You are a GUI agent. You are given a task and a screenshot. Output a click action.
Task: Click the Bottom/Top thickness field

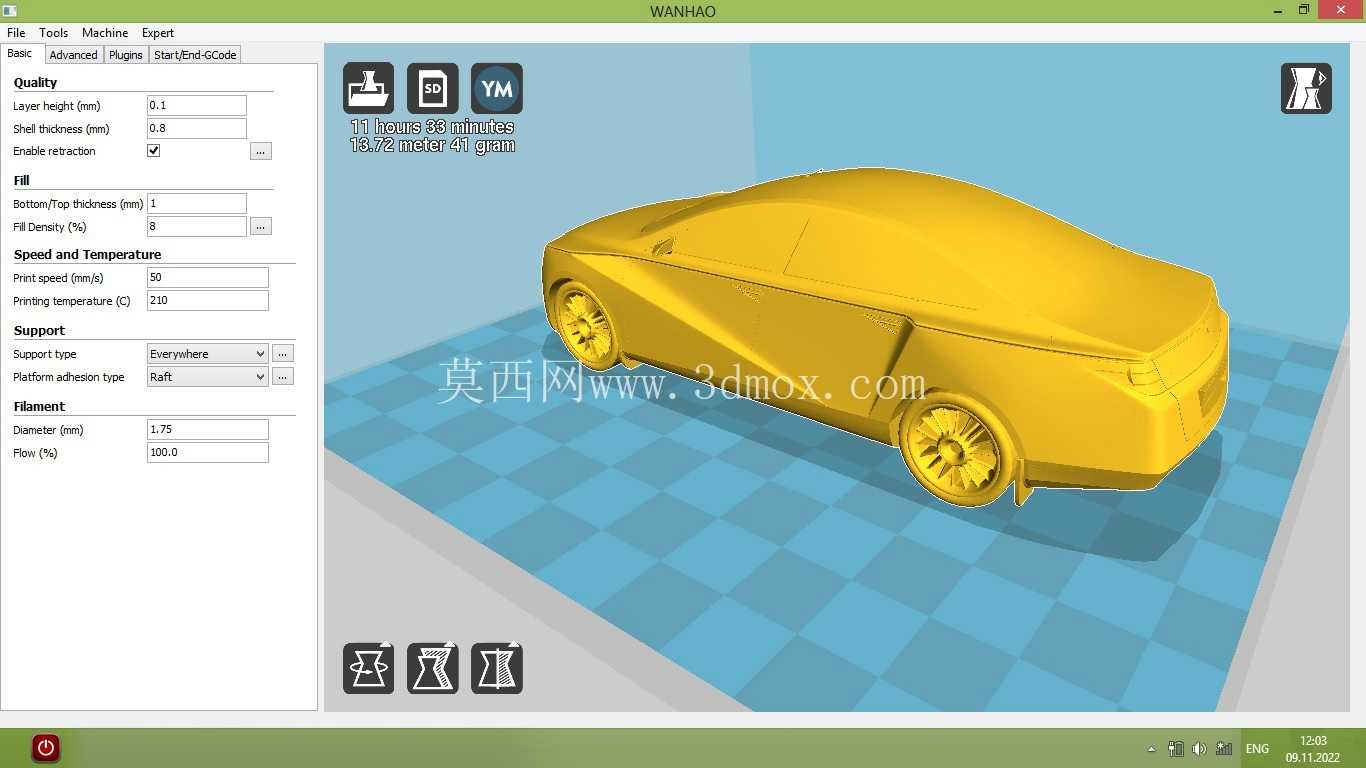pyautogui.click(x=197, y=204)
